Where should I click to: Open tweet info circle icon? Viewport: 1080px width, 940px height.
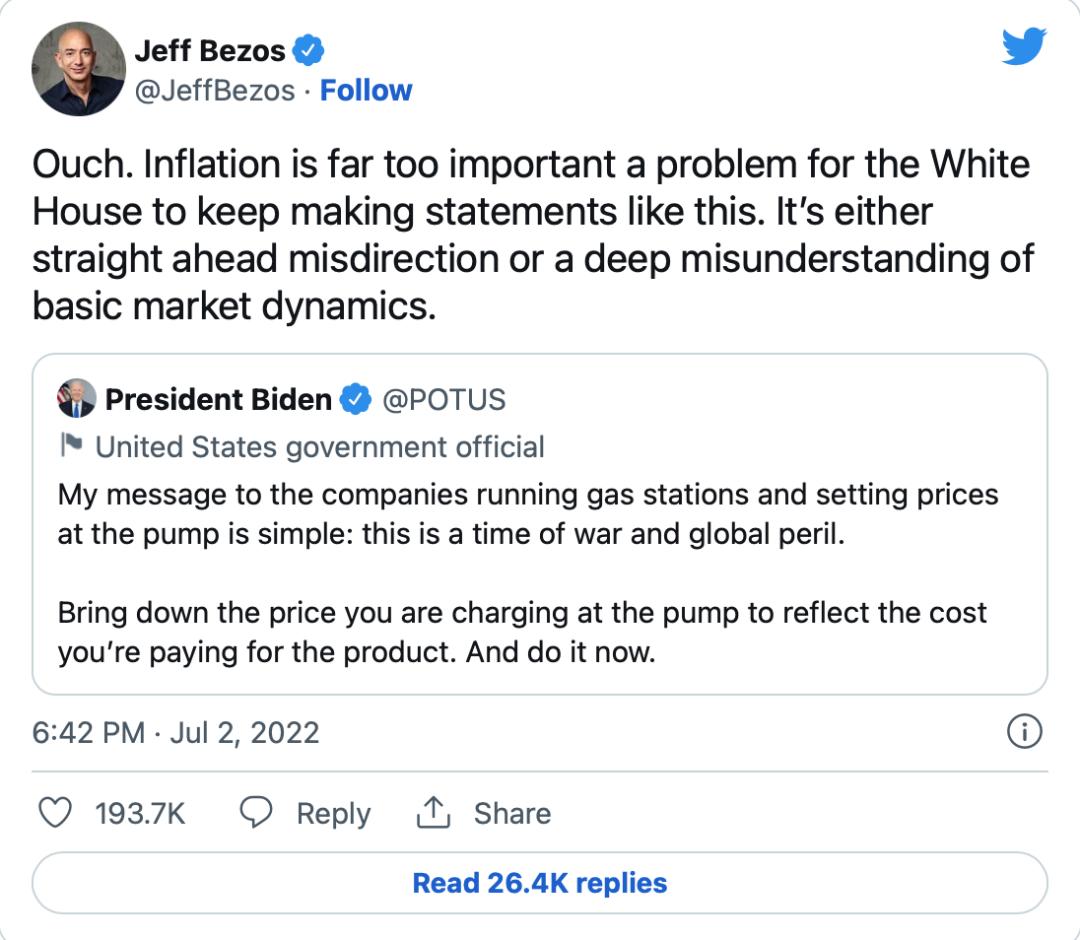pyautogui.click(x=1024, y=731)
